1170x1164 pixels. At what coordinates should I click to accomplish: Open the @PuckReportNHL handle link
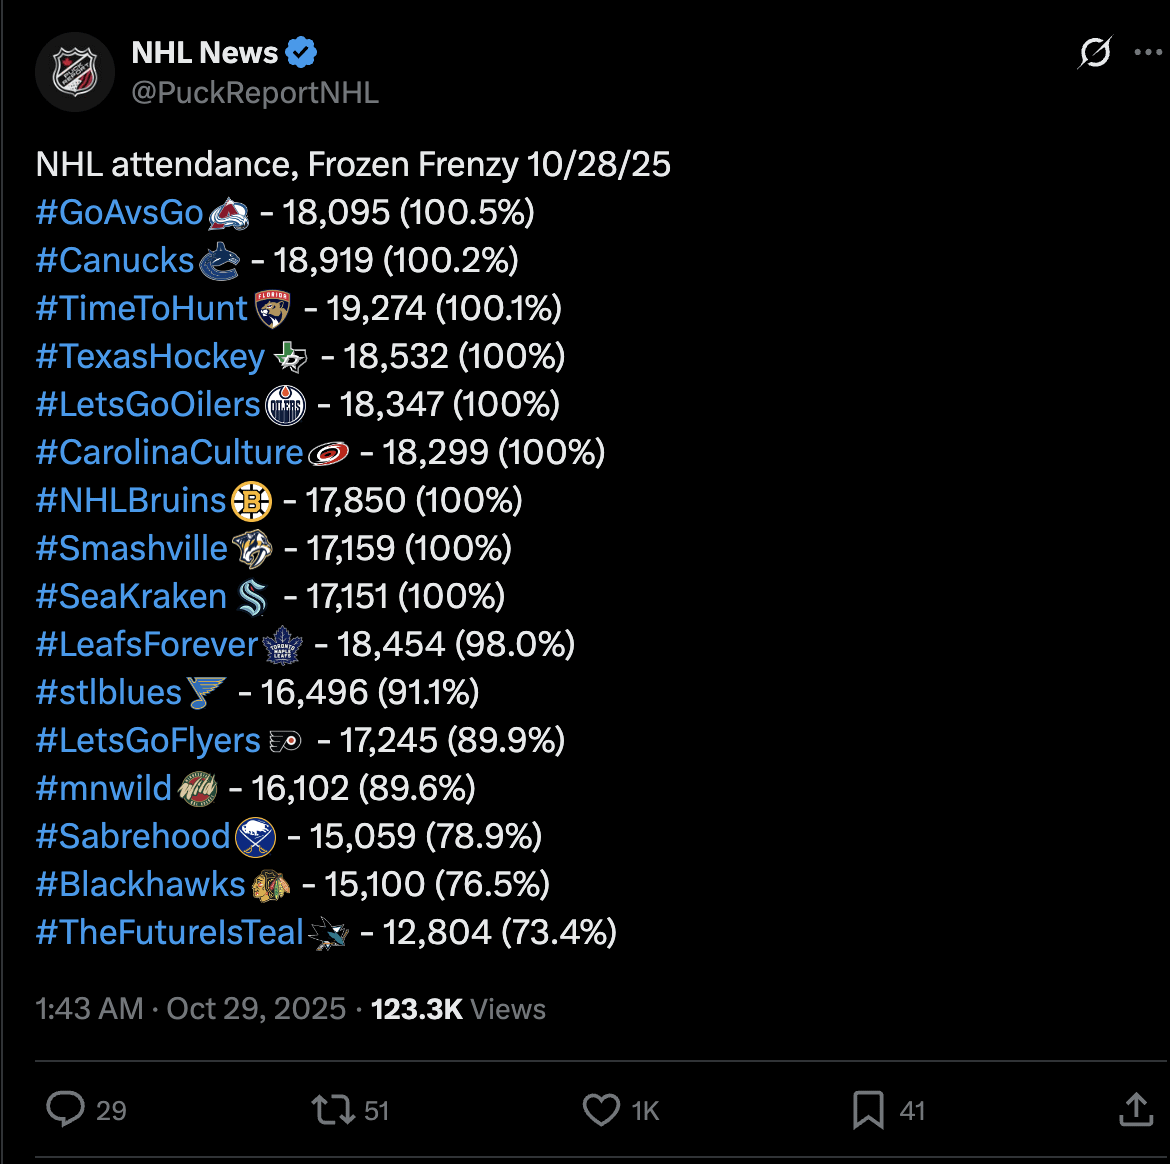255,93
